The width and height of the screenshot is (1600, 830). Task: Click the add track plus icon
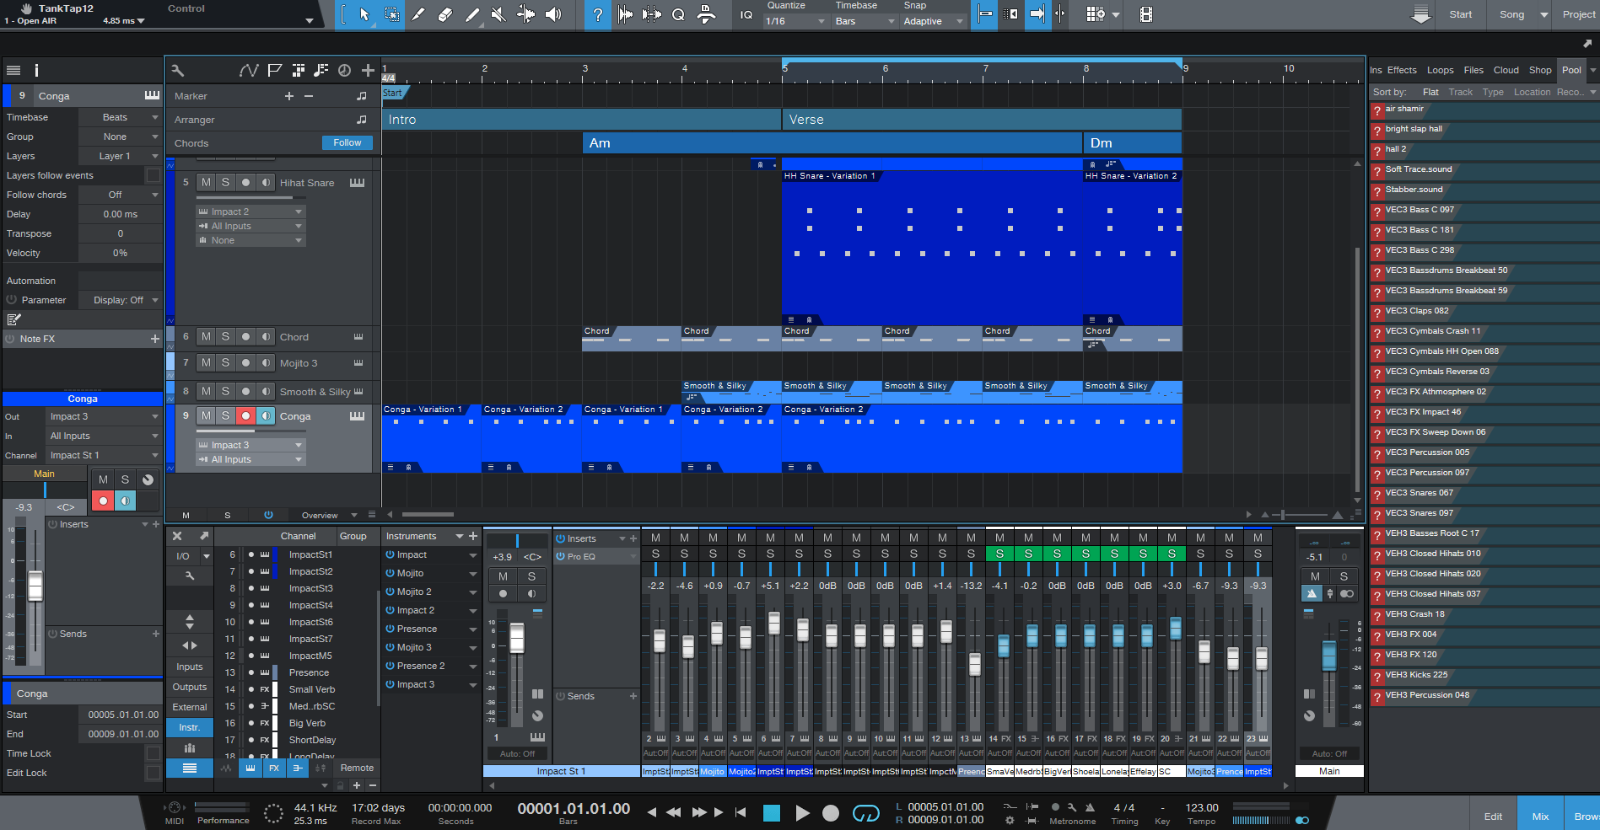tap(368, 70)
